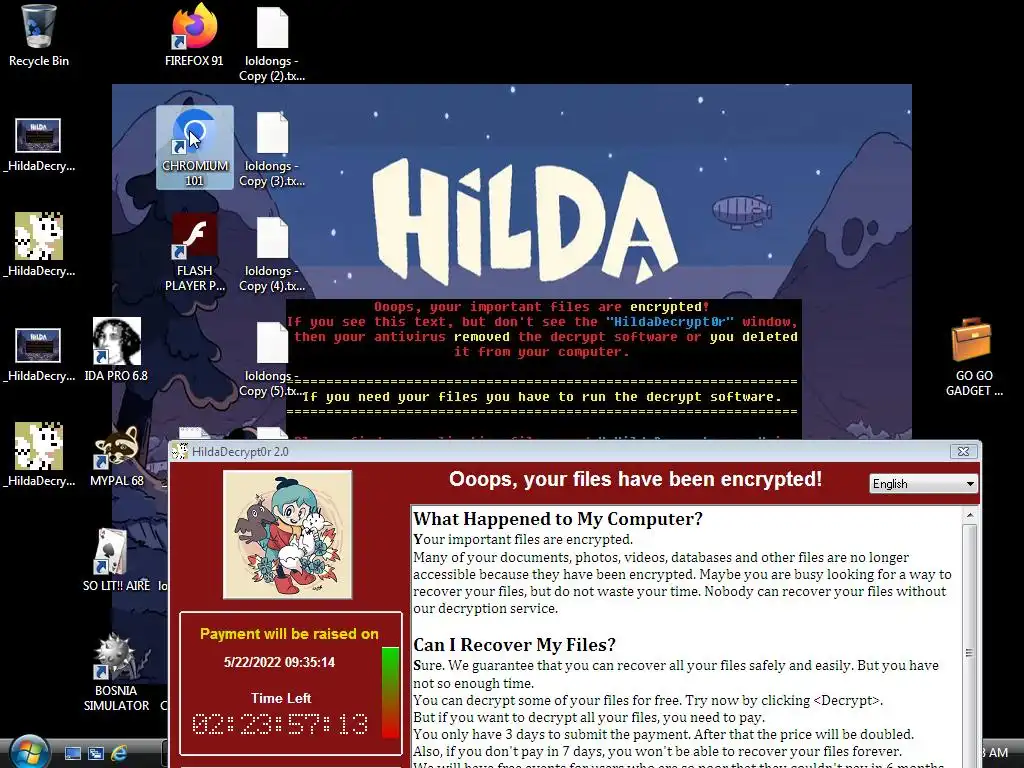Viewport: 1024px width, 768px height.
Task: Click 'If you need your files' wallpaper line
Action: [x=541, y=397]
